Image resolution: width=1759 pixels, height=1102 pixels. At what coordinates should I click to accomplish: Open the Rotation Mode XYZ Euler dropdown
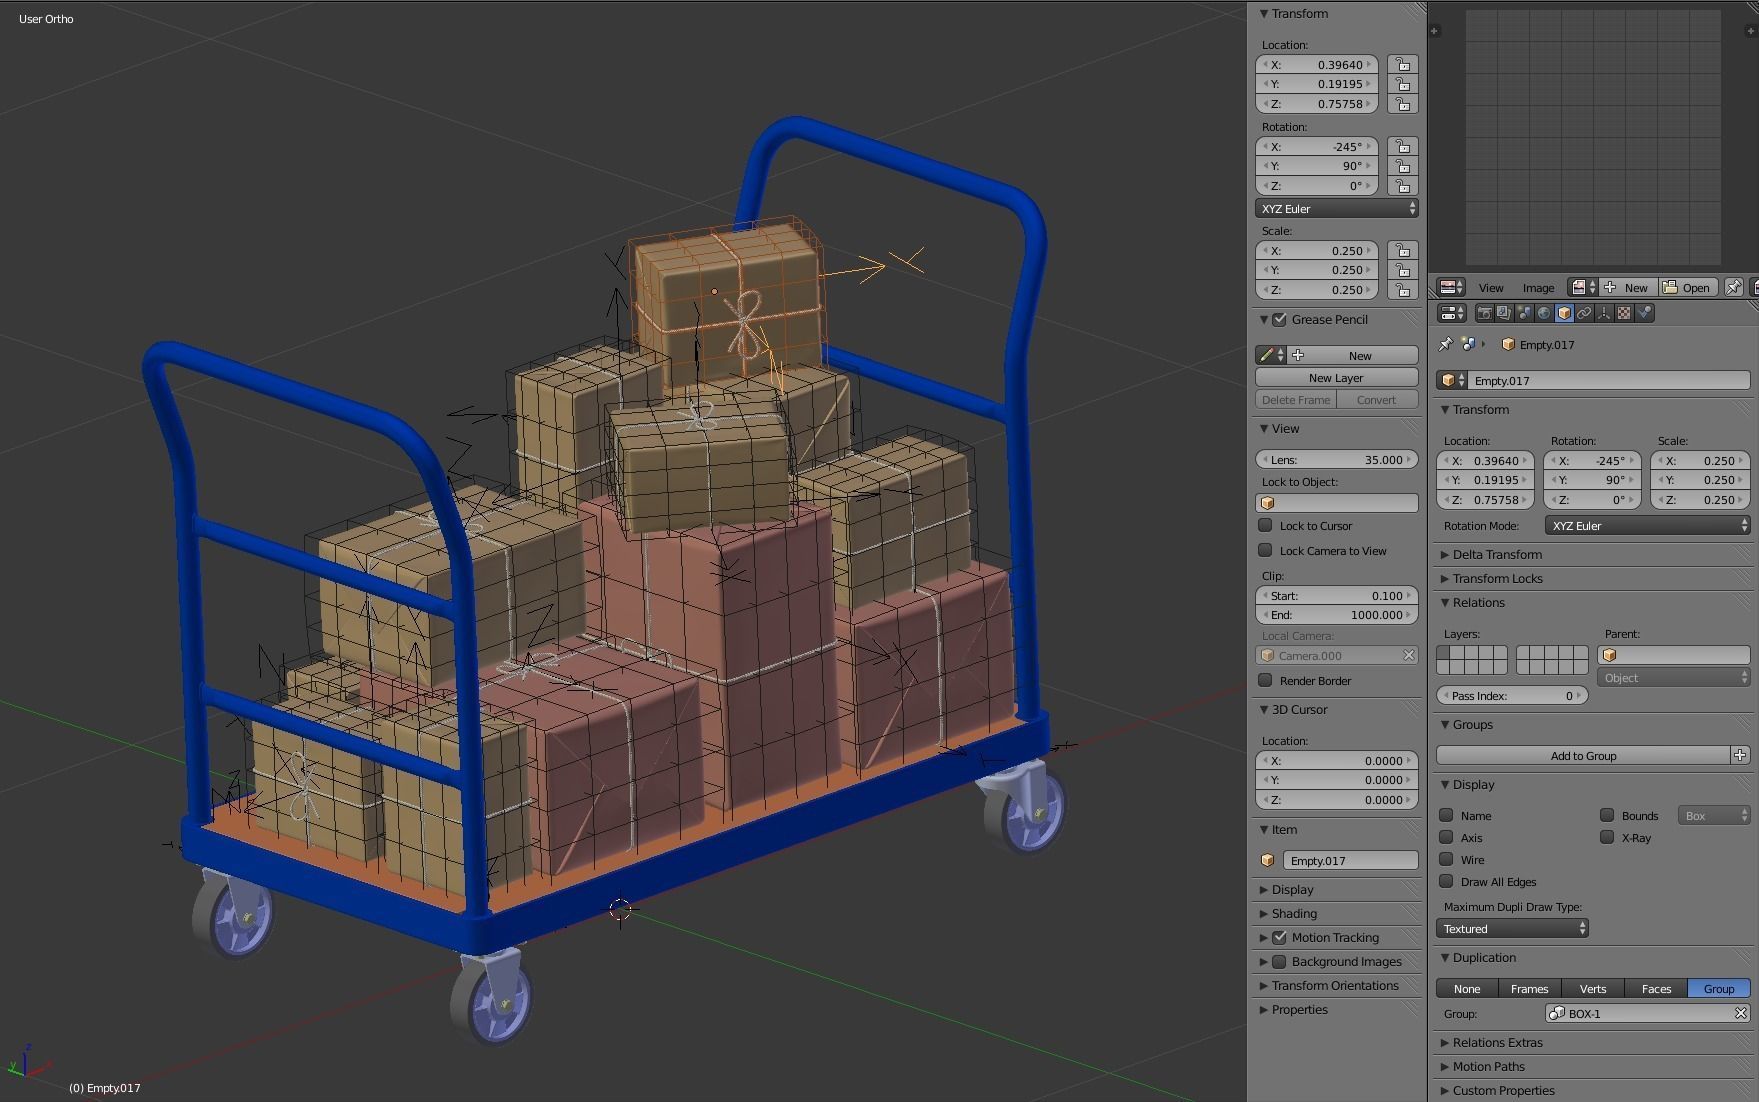(x=1647, y=525)
